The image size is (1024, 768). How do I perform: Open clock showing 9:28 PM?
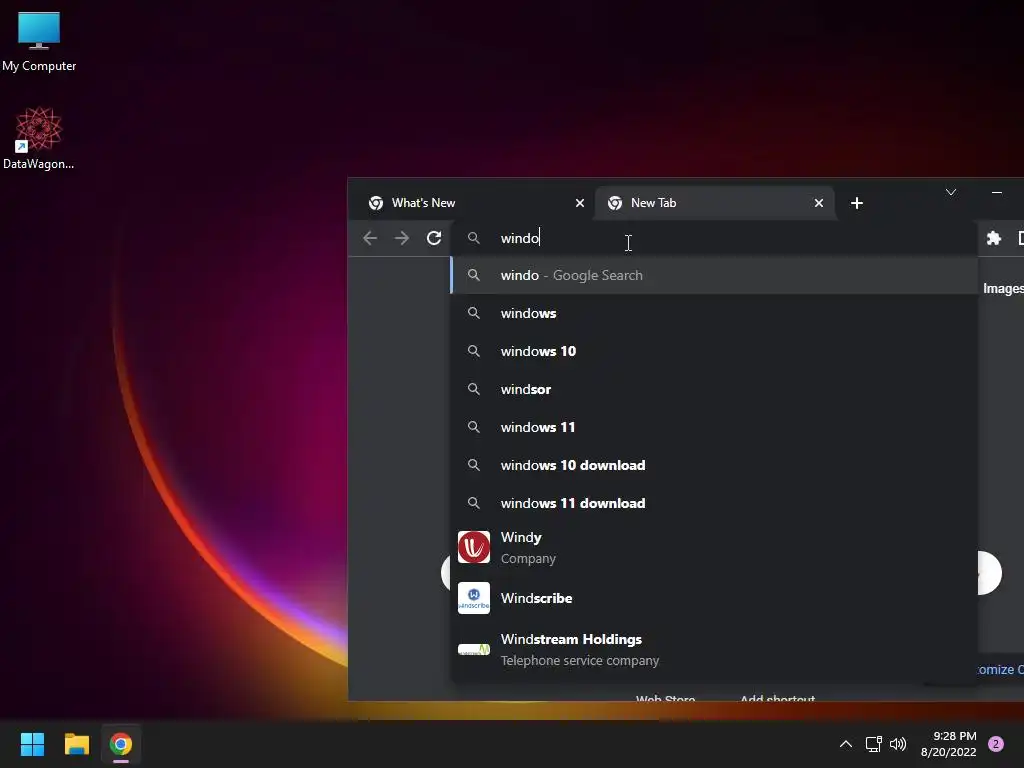coord(948,744)
